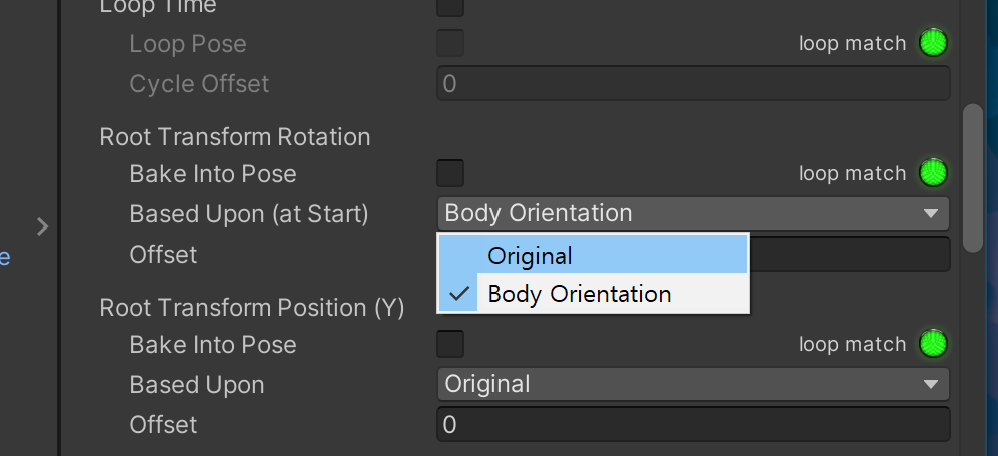
Task: Click the Root Transform Rotation heading
Action: point(235,137)
